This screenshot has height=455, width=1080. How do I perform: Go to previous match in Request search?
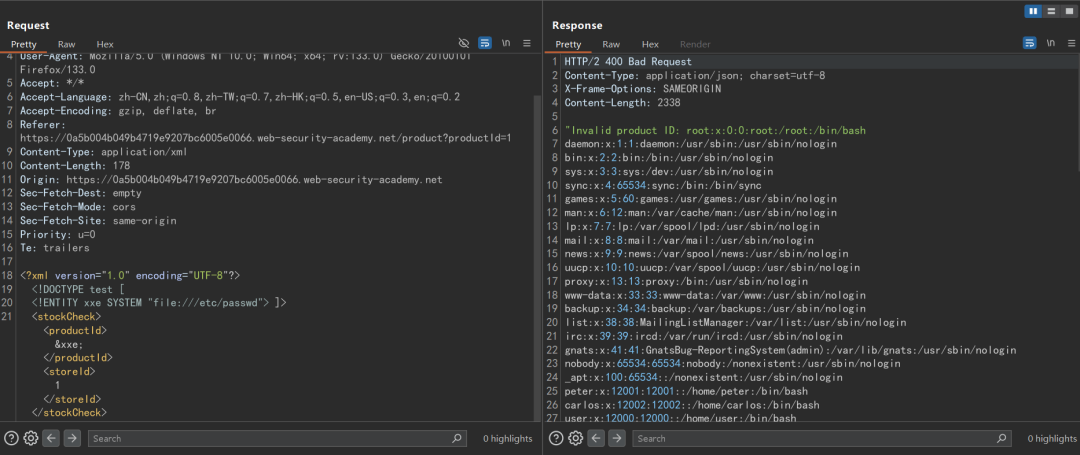point(50,438)
